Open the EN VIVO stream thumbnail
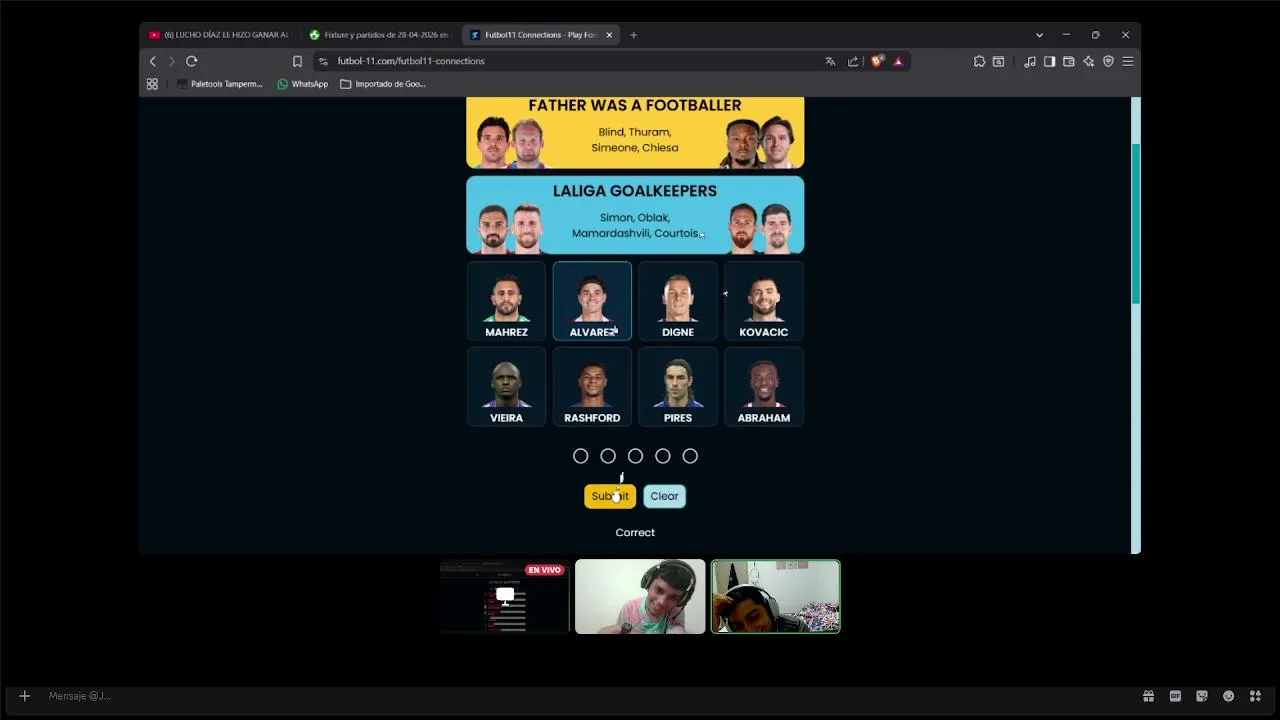1280x720 pixels. coord(505,596)
